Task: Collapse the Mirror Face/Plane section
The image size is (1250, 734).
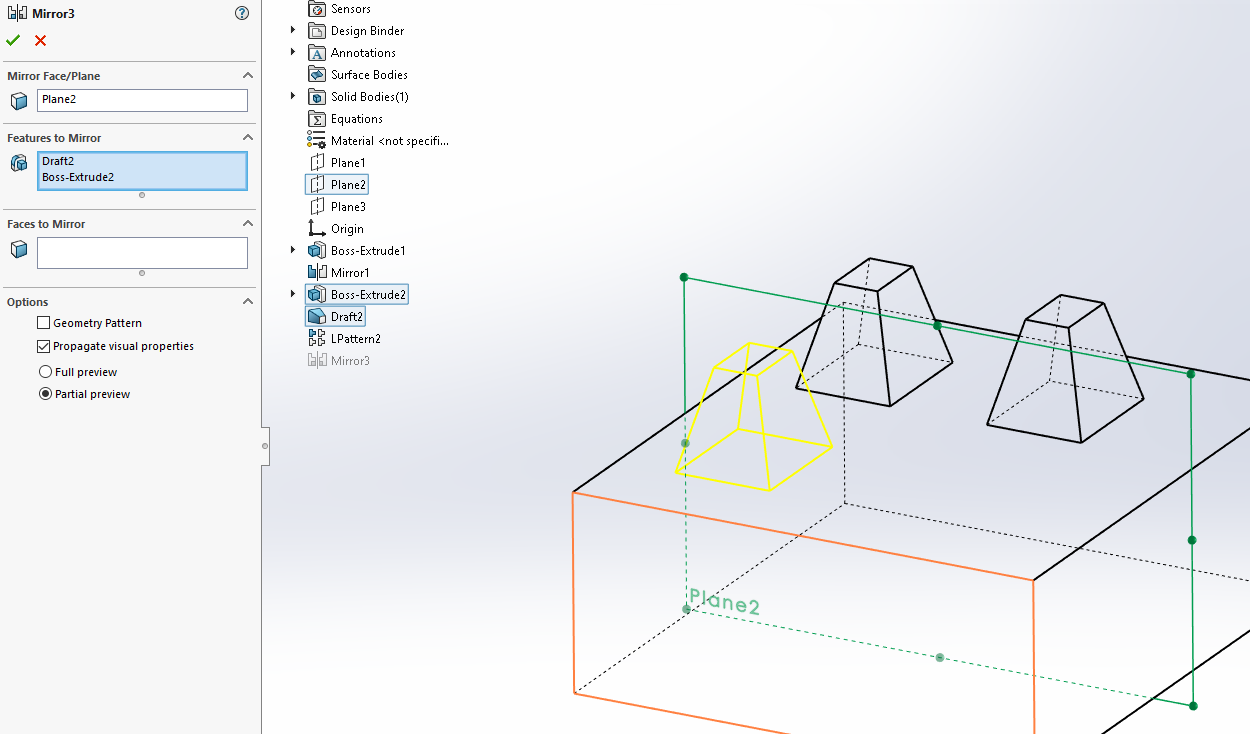Action: coord(248,76)
